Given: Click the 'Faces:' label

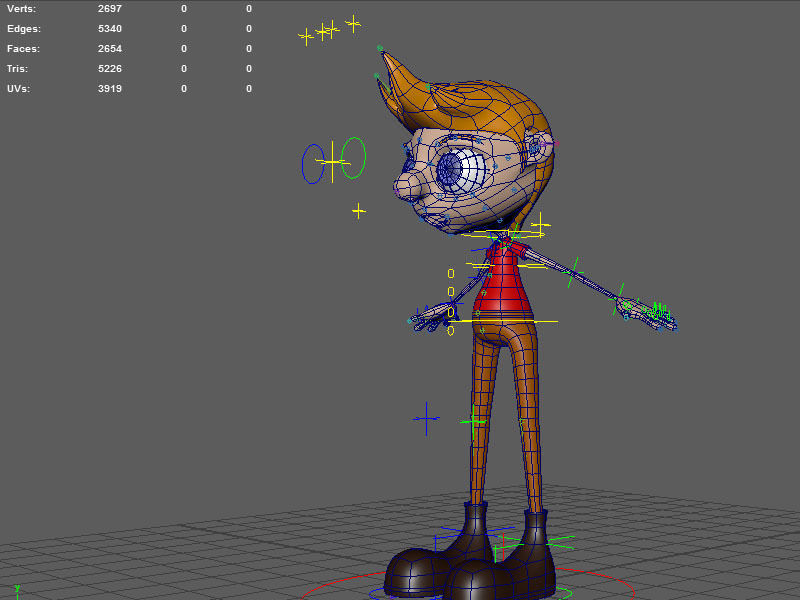Looking at the screenshot, I should [x=23, y=48].
